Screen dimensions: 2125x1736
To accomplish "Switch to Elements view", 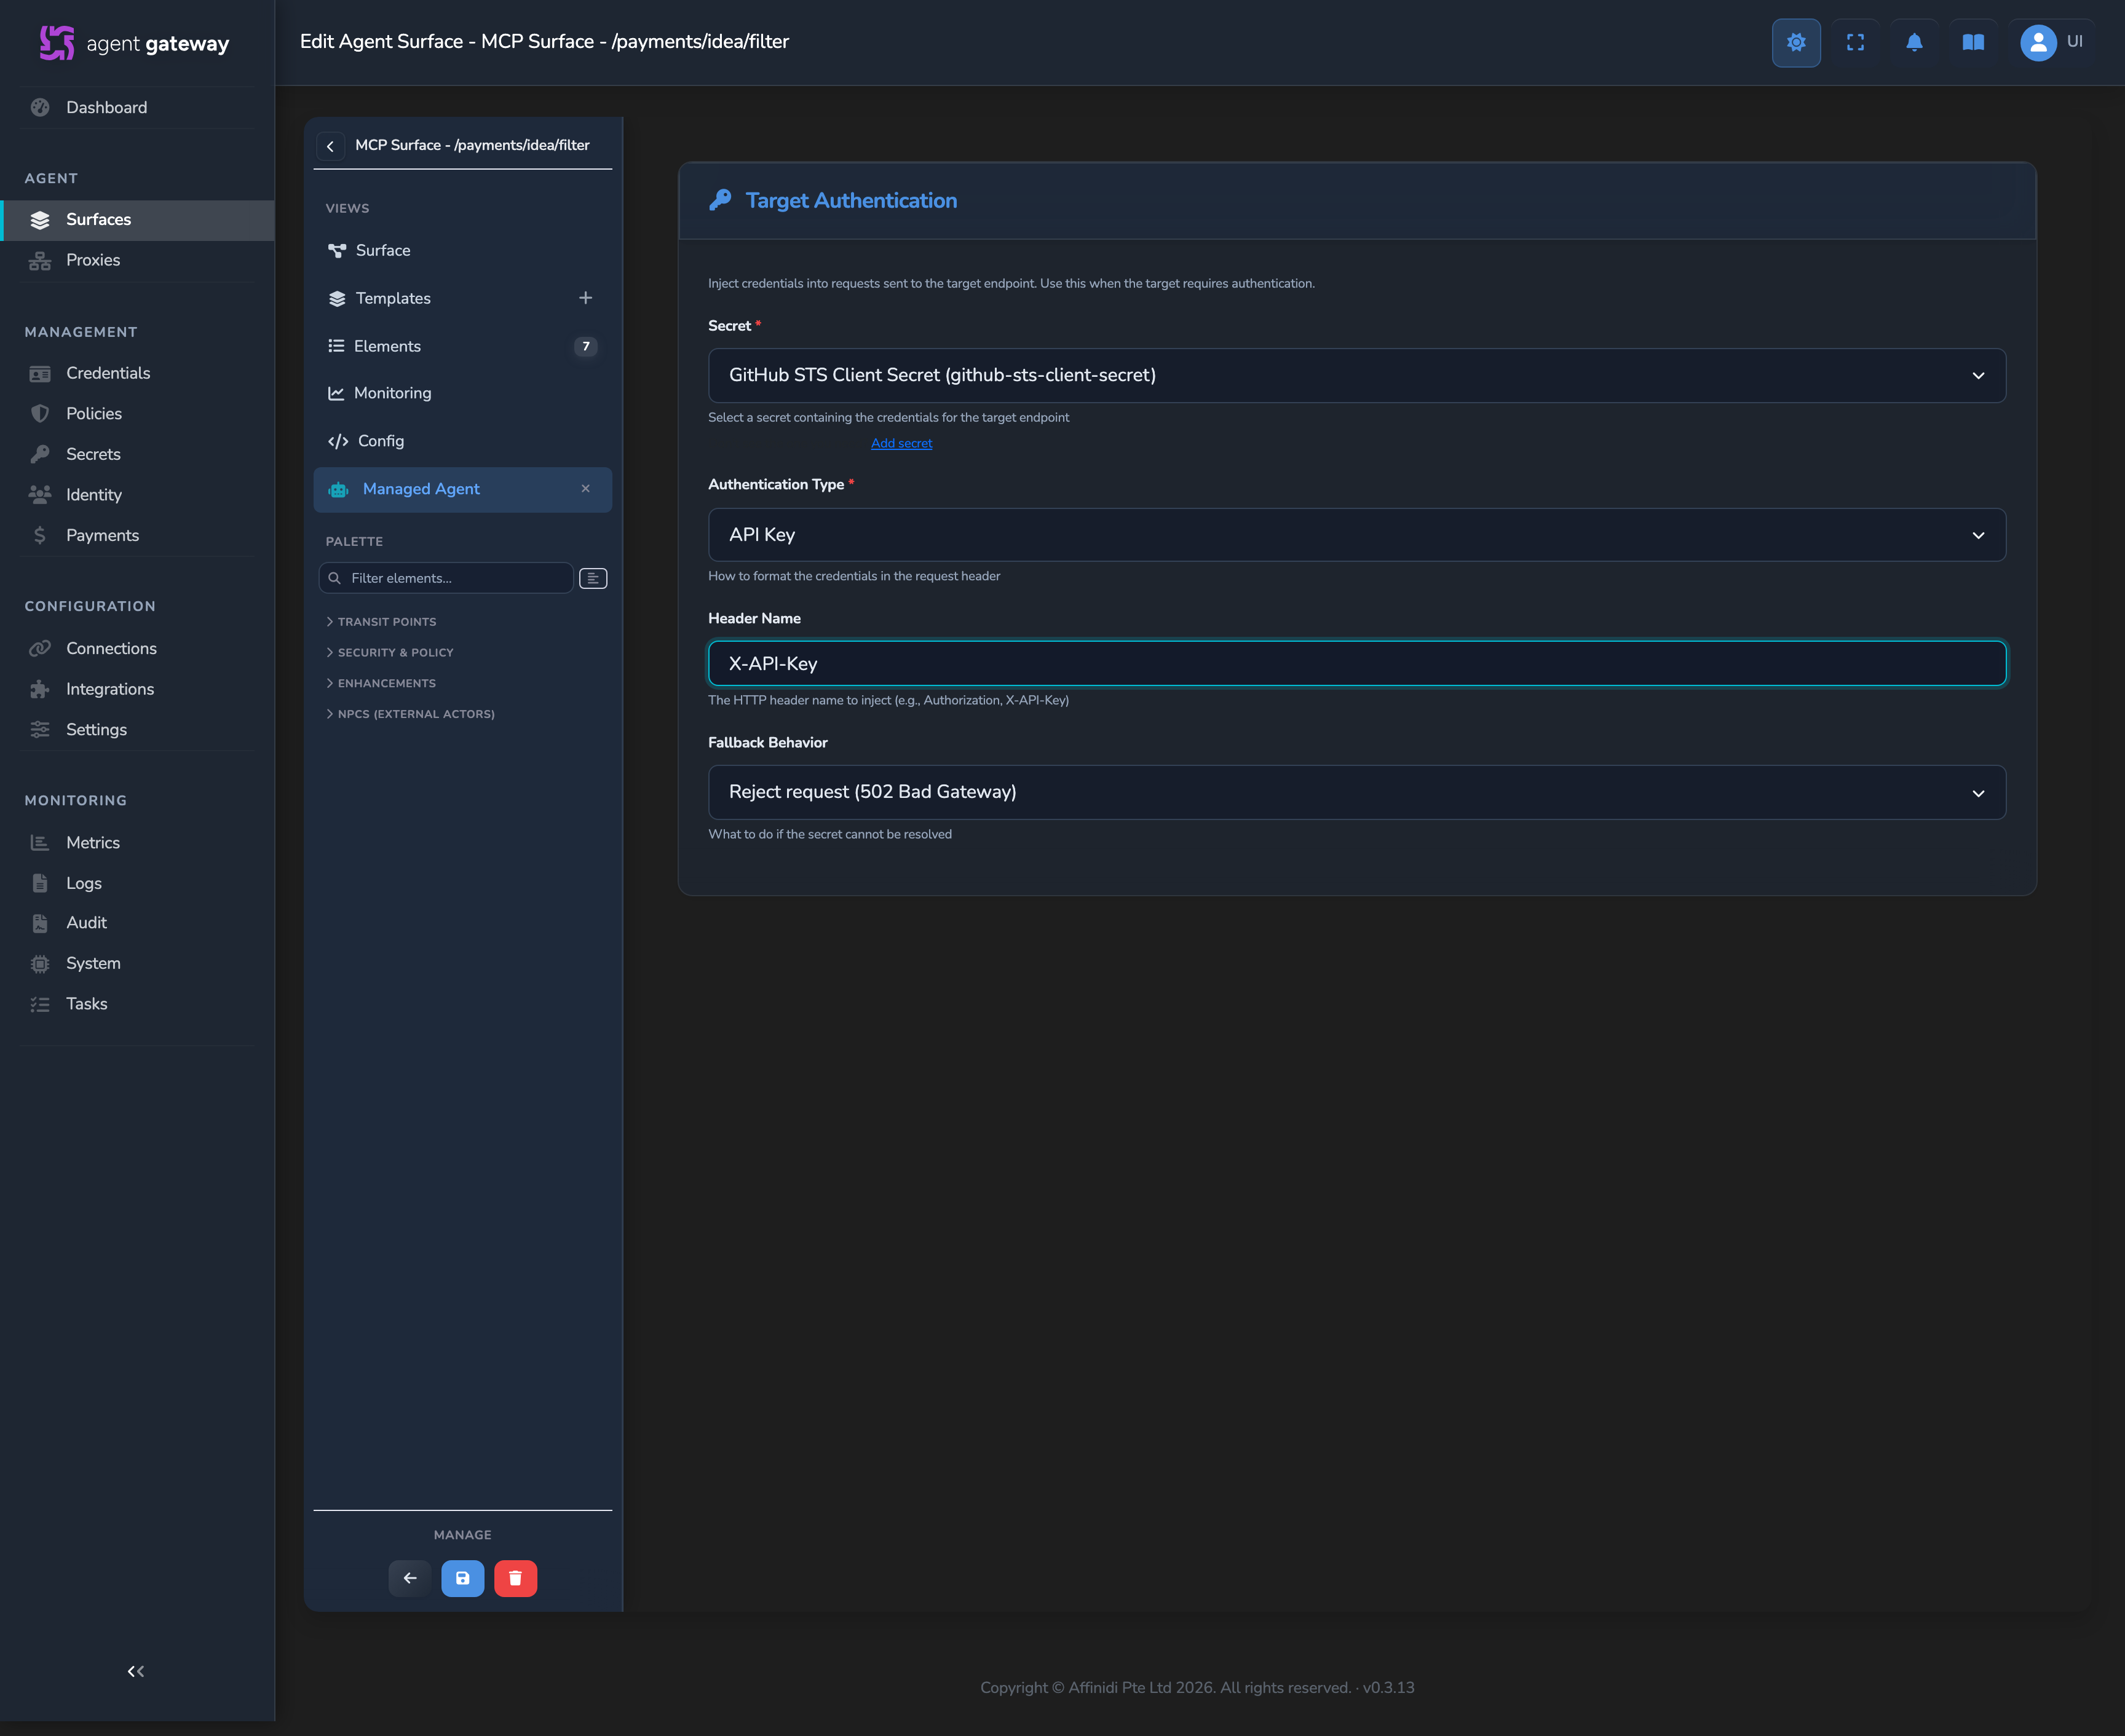I will (462, 346).
